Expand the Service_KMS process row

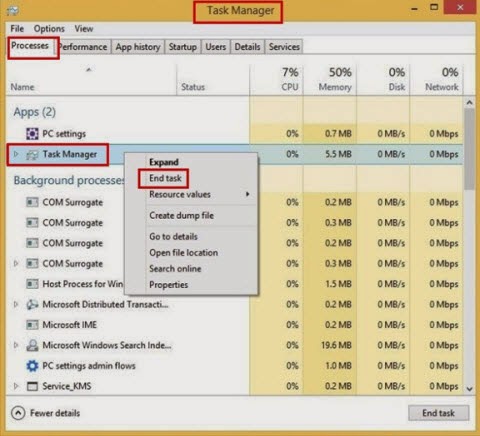(x=16, y=386)
